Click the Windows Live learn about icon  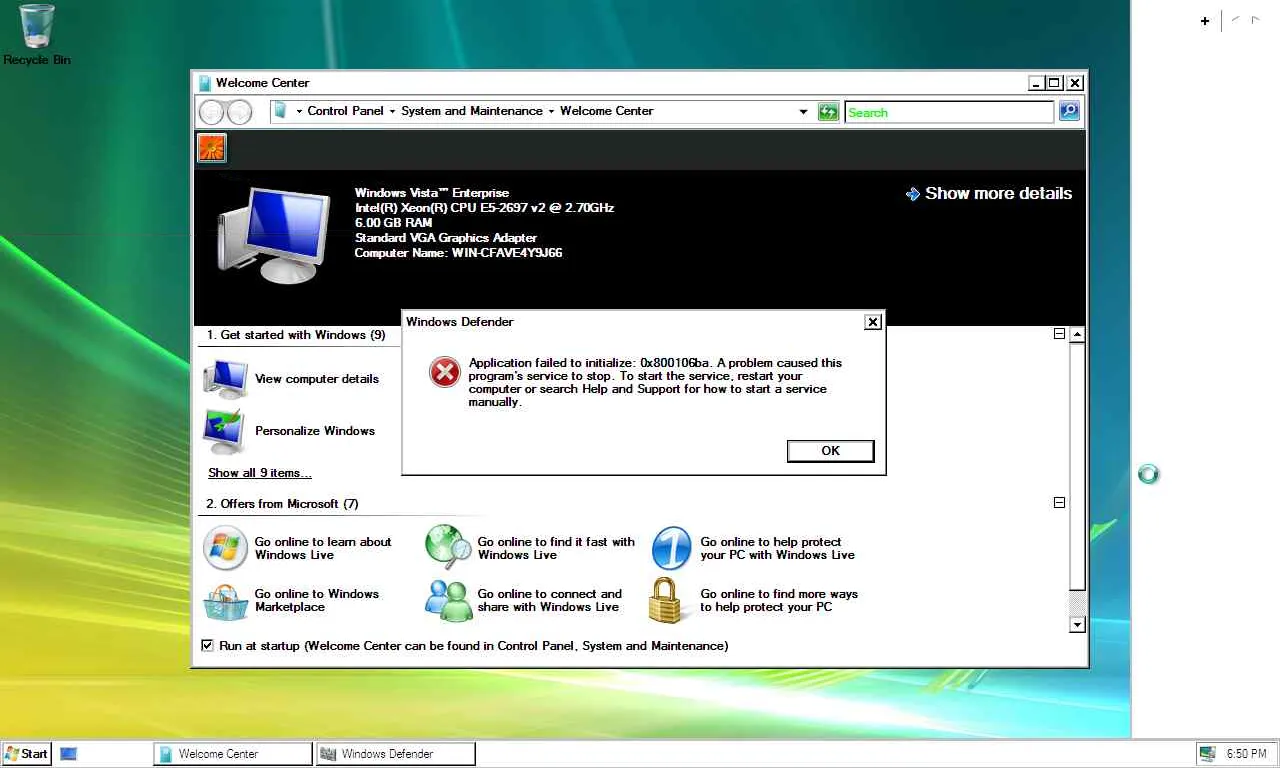[x=225, y=548]
